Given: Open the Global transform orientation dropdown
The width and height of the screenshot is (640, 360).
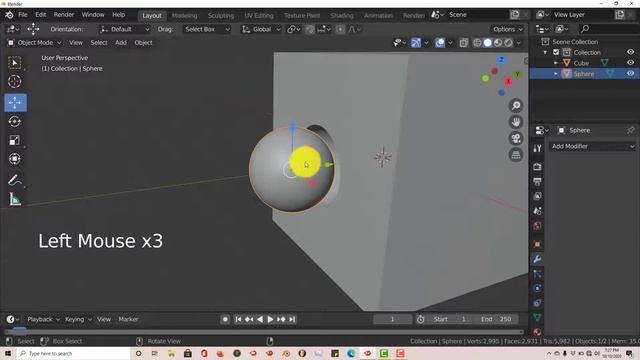Looking at the screenshot, I should (x=261, y=29).
